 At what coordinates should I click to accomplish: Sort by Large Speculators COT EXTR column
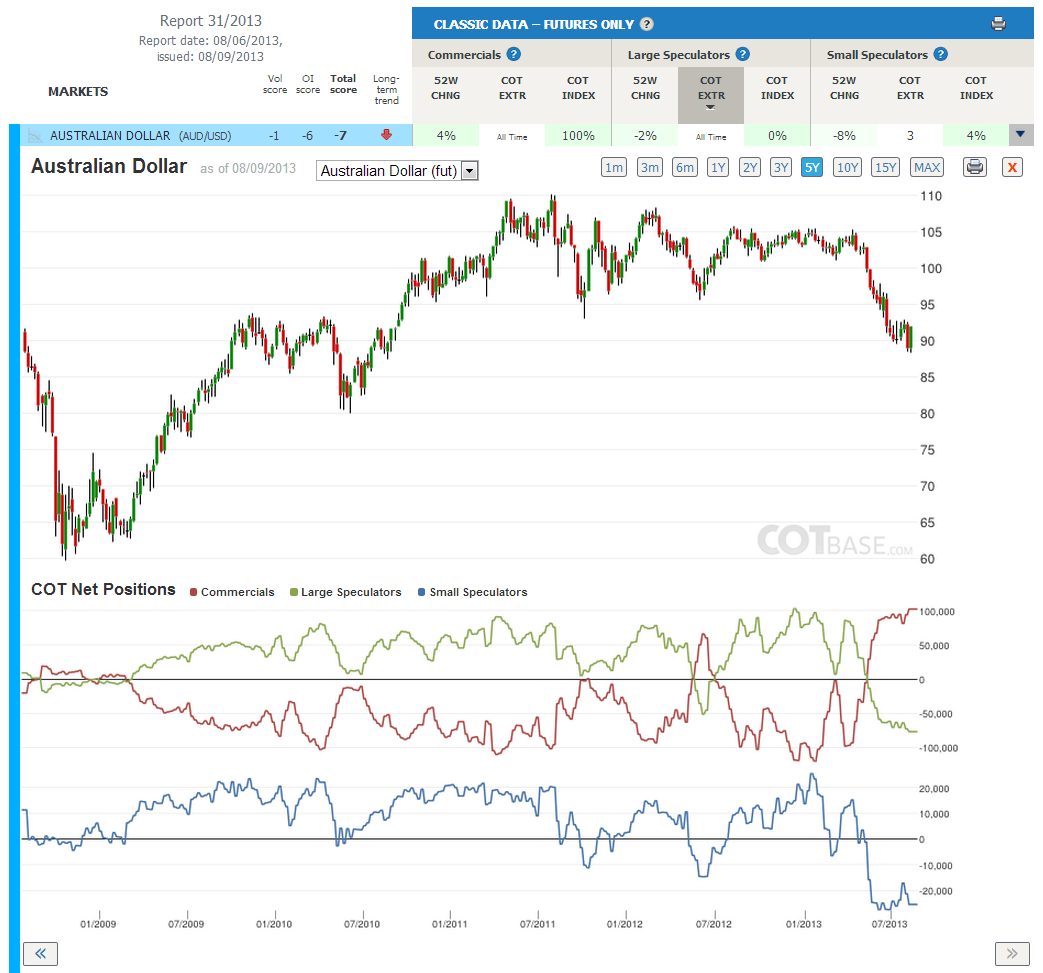point(710,94)
